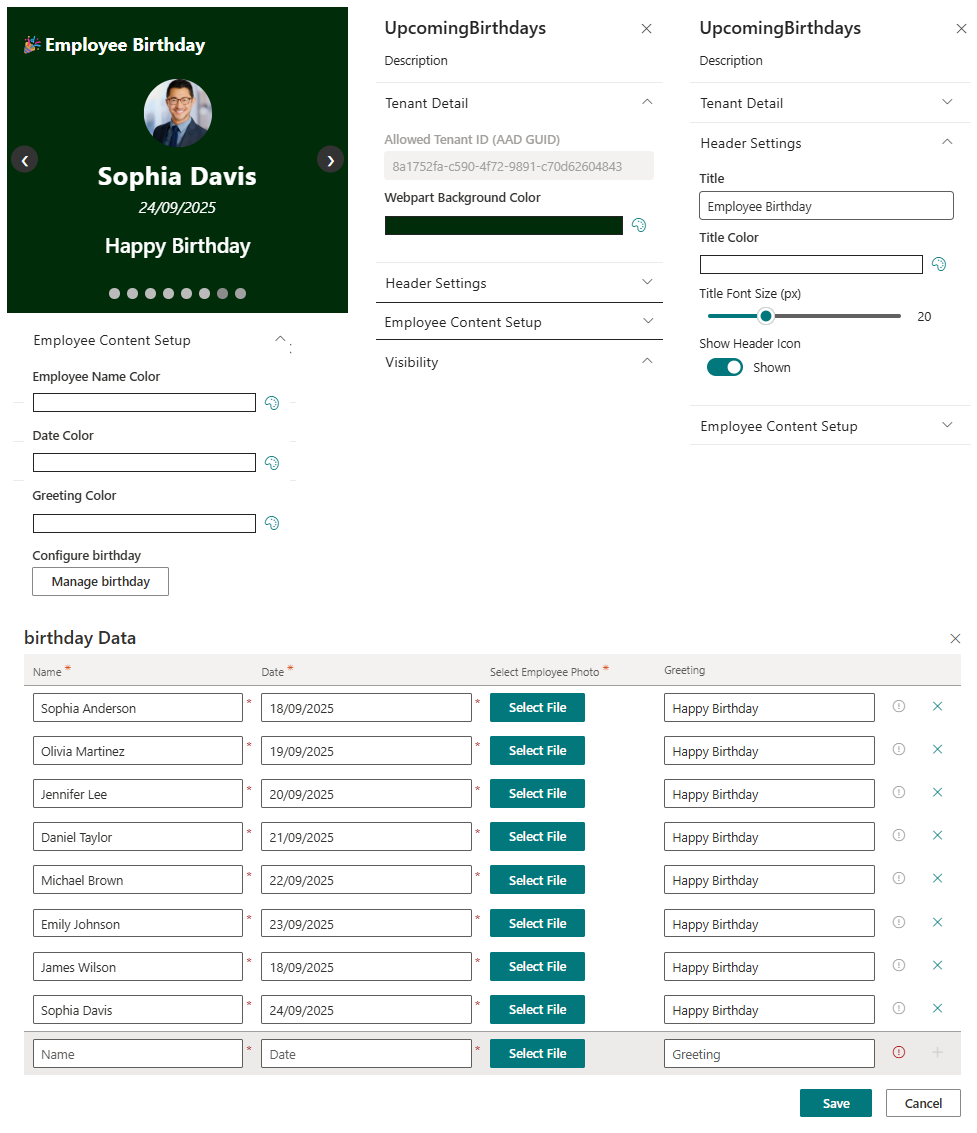Open the Title Color picker icon
Image resolution: width=977 pixels, height=1133 pixels.
pyautogui.click(x=939, y=264)
